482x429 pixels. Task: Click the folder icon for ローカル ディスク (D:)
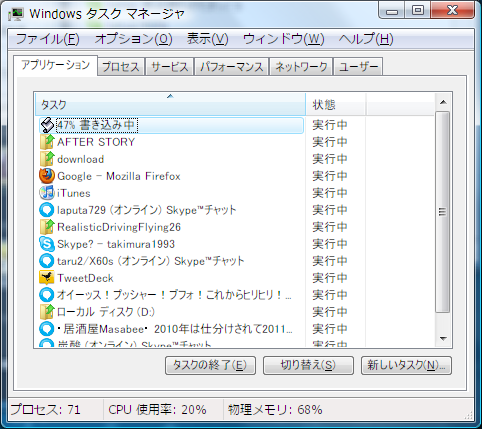(47, 312)
